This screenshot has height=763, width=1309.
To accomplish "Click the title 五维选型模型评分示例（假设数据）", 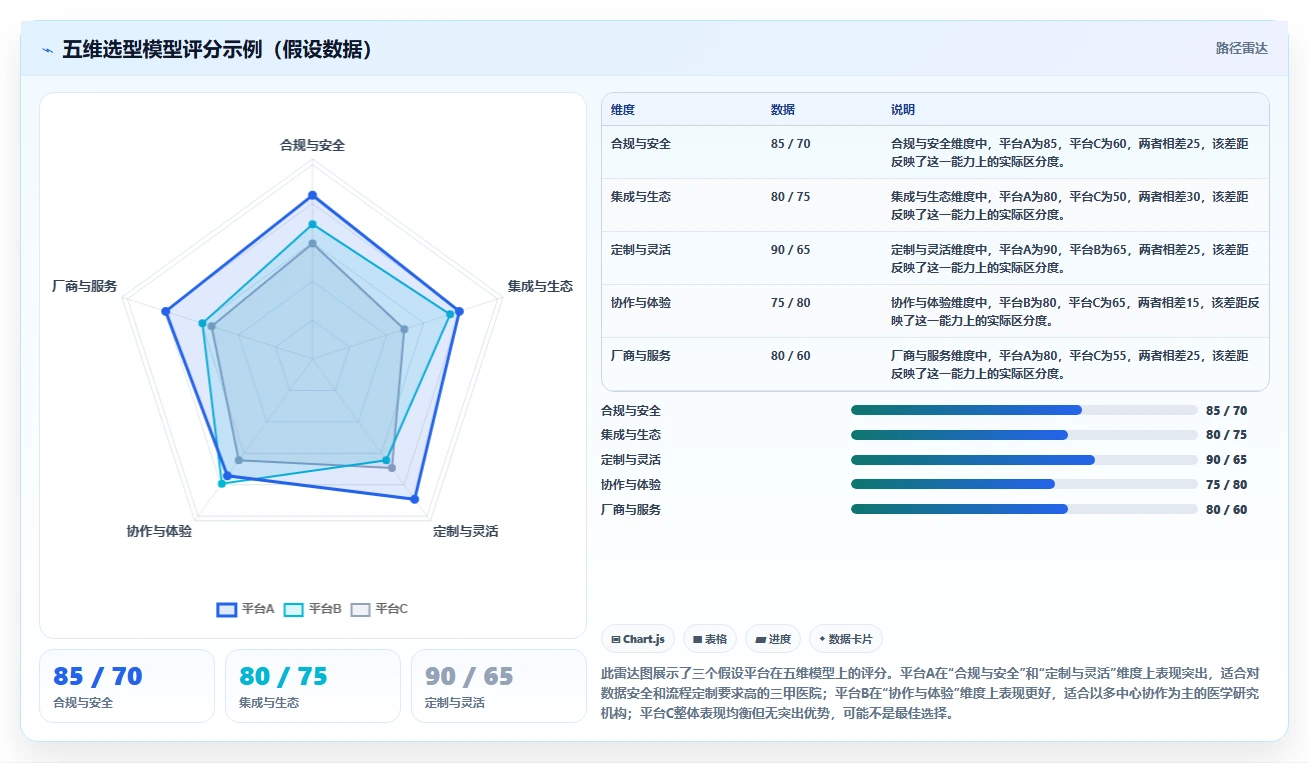I will click(x=218, y=50).
